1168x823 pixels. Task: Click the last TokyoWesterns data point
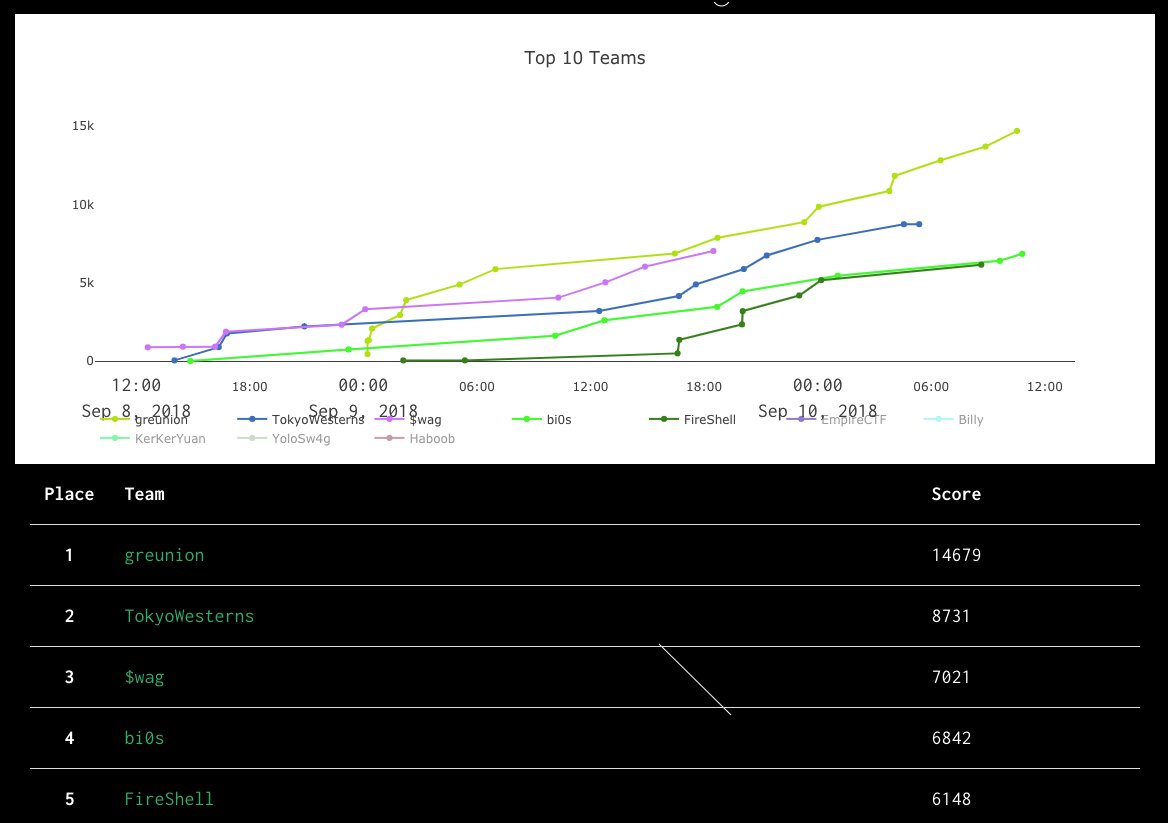(919, 224)
